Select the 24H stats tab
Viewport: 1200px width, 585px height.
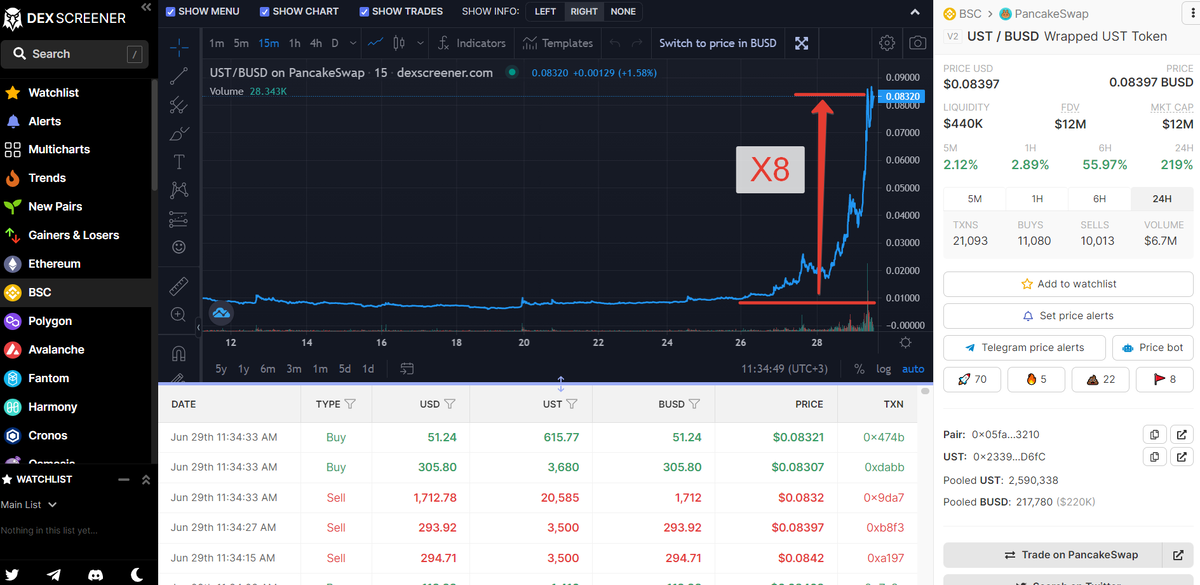(x=1161, y=199)
